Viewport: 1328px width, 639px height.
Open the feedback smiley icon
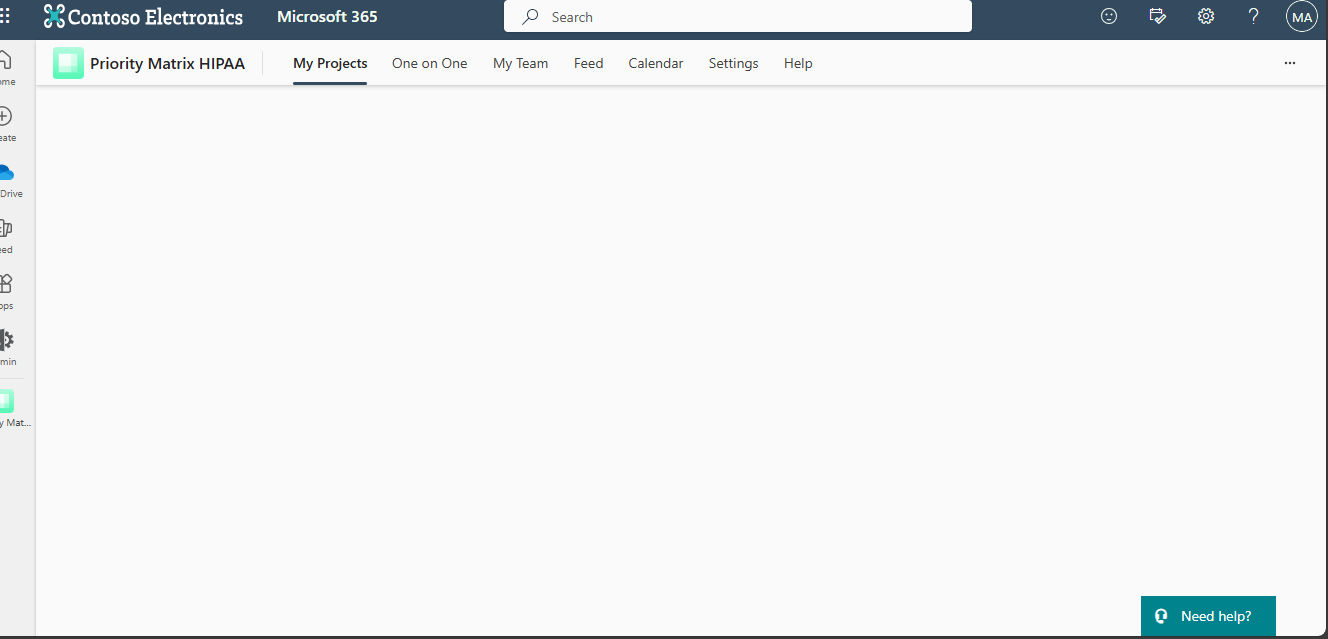1109,16
